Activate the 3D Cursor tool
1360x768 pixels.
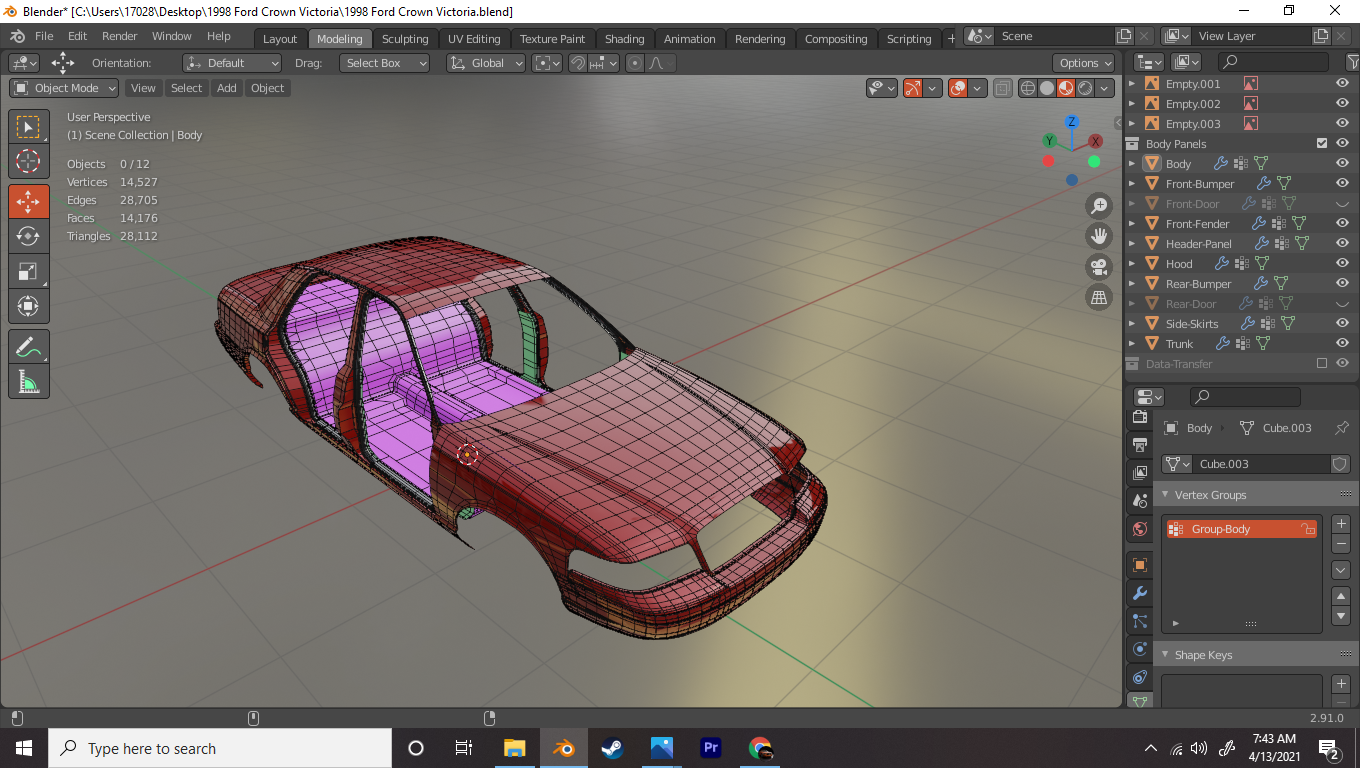coord(28,162)
